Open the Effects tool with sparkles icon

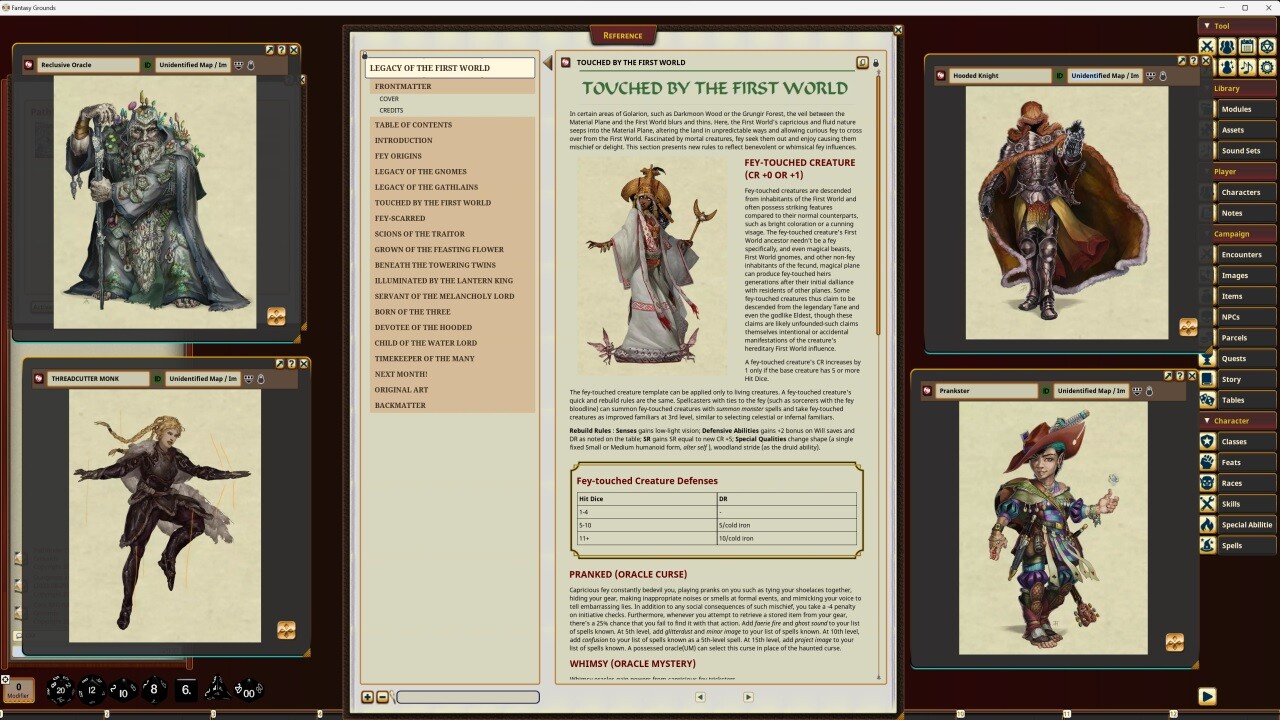tap(1226, 67)
